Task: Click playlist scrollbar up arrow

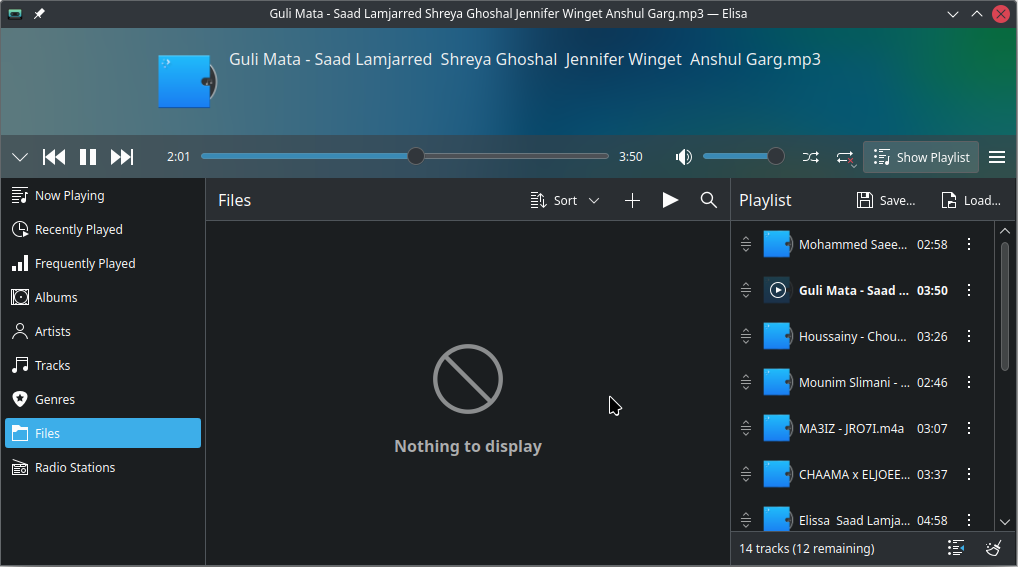Action: pyautogui.click(x=1005, y=231)
